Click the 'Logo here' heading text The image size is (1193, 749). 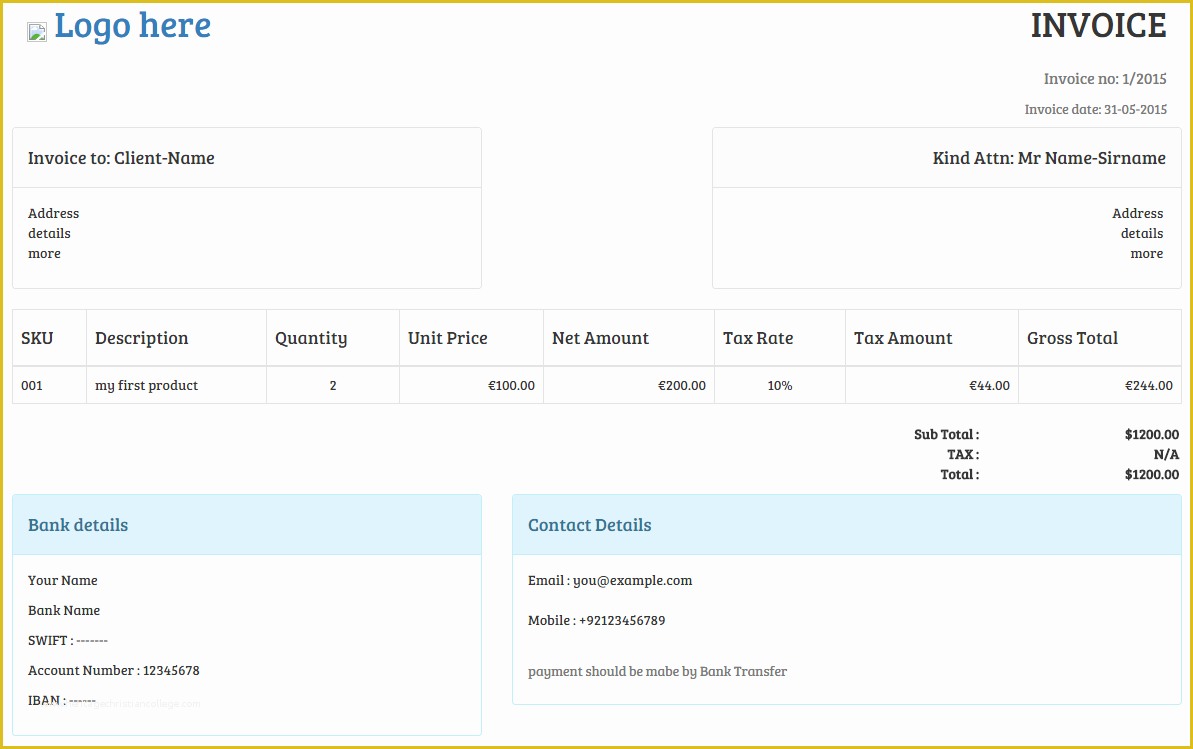pos(132,25)
